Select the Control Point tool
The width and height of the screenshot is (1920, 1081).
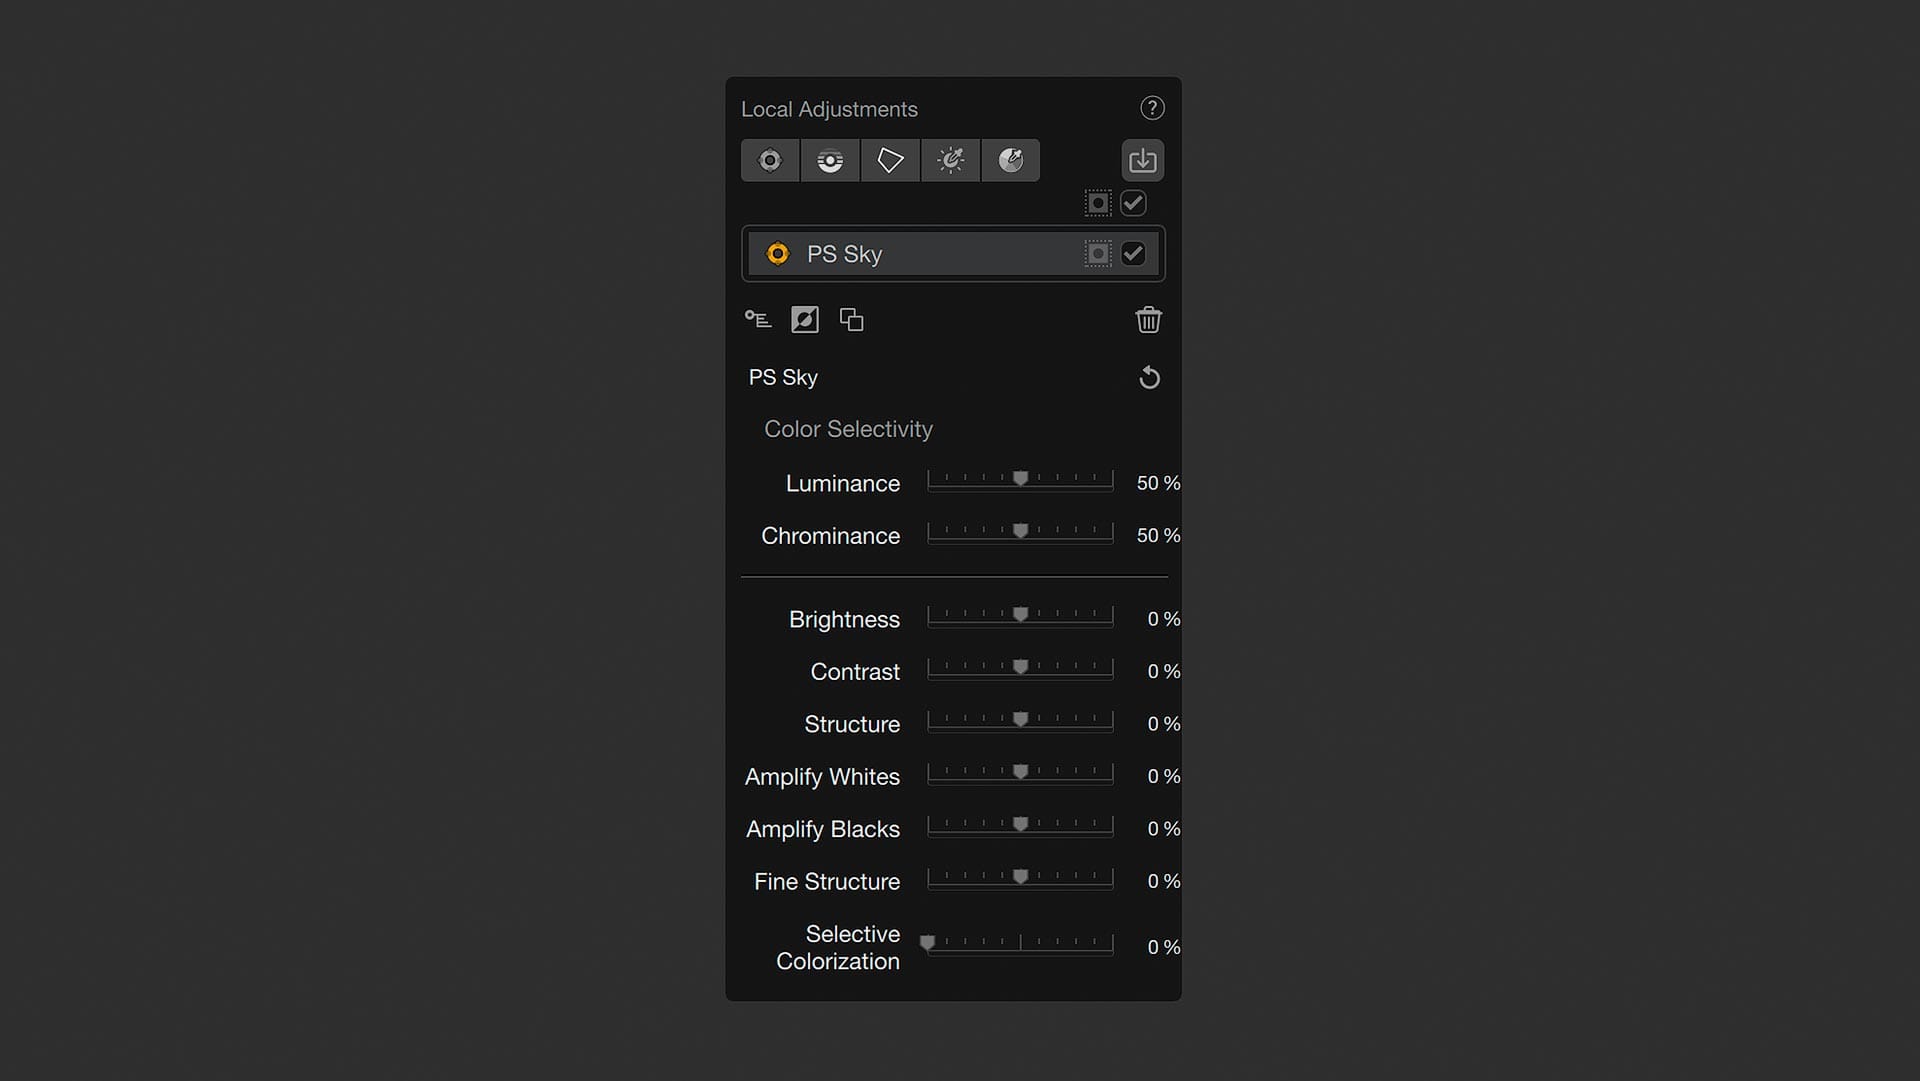[x=770, y=160]
